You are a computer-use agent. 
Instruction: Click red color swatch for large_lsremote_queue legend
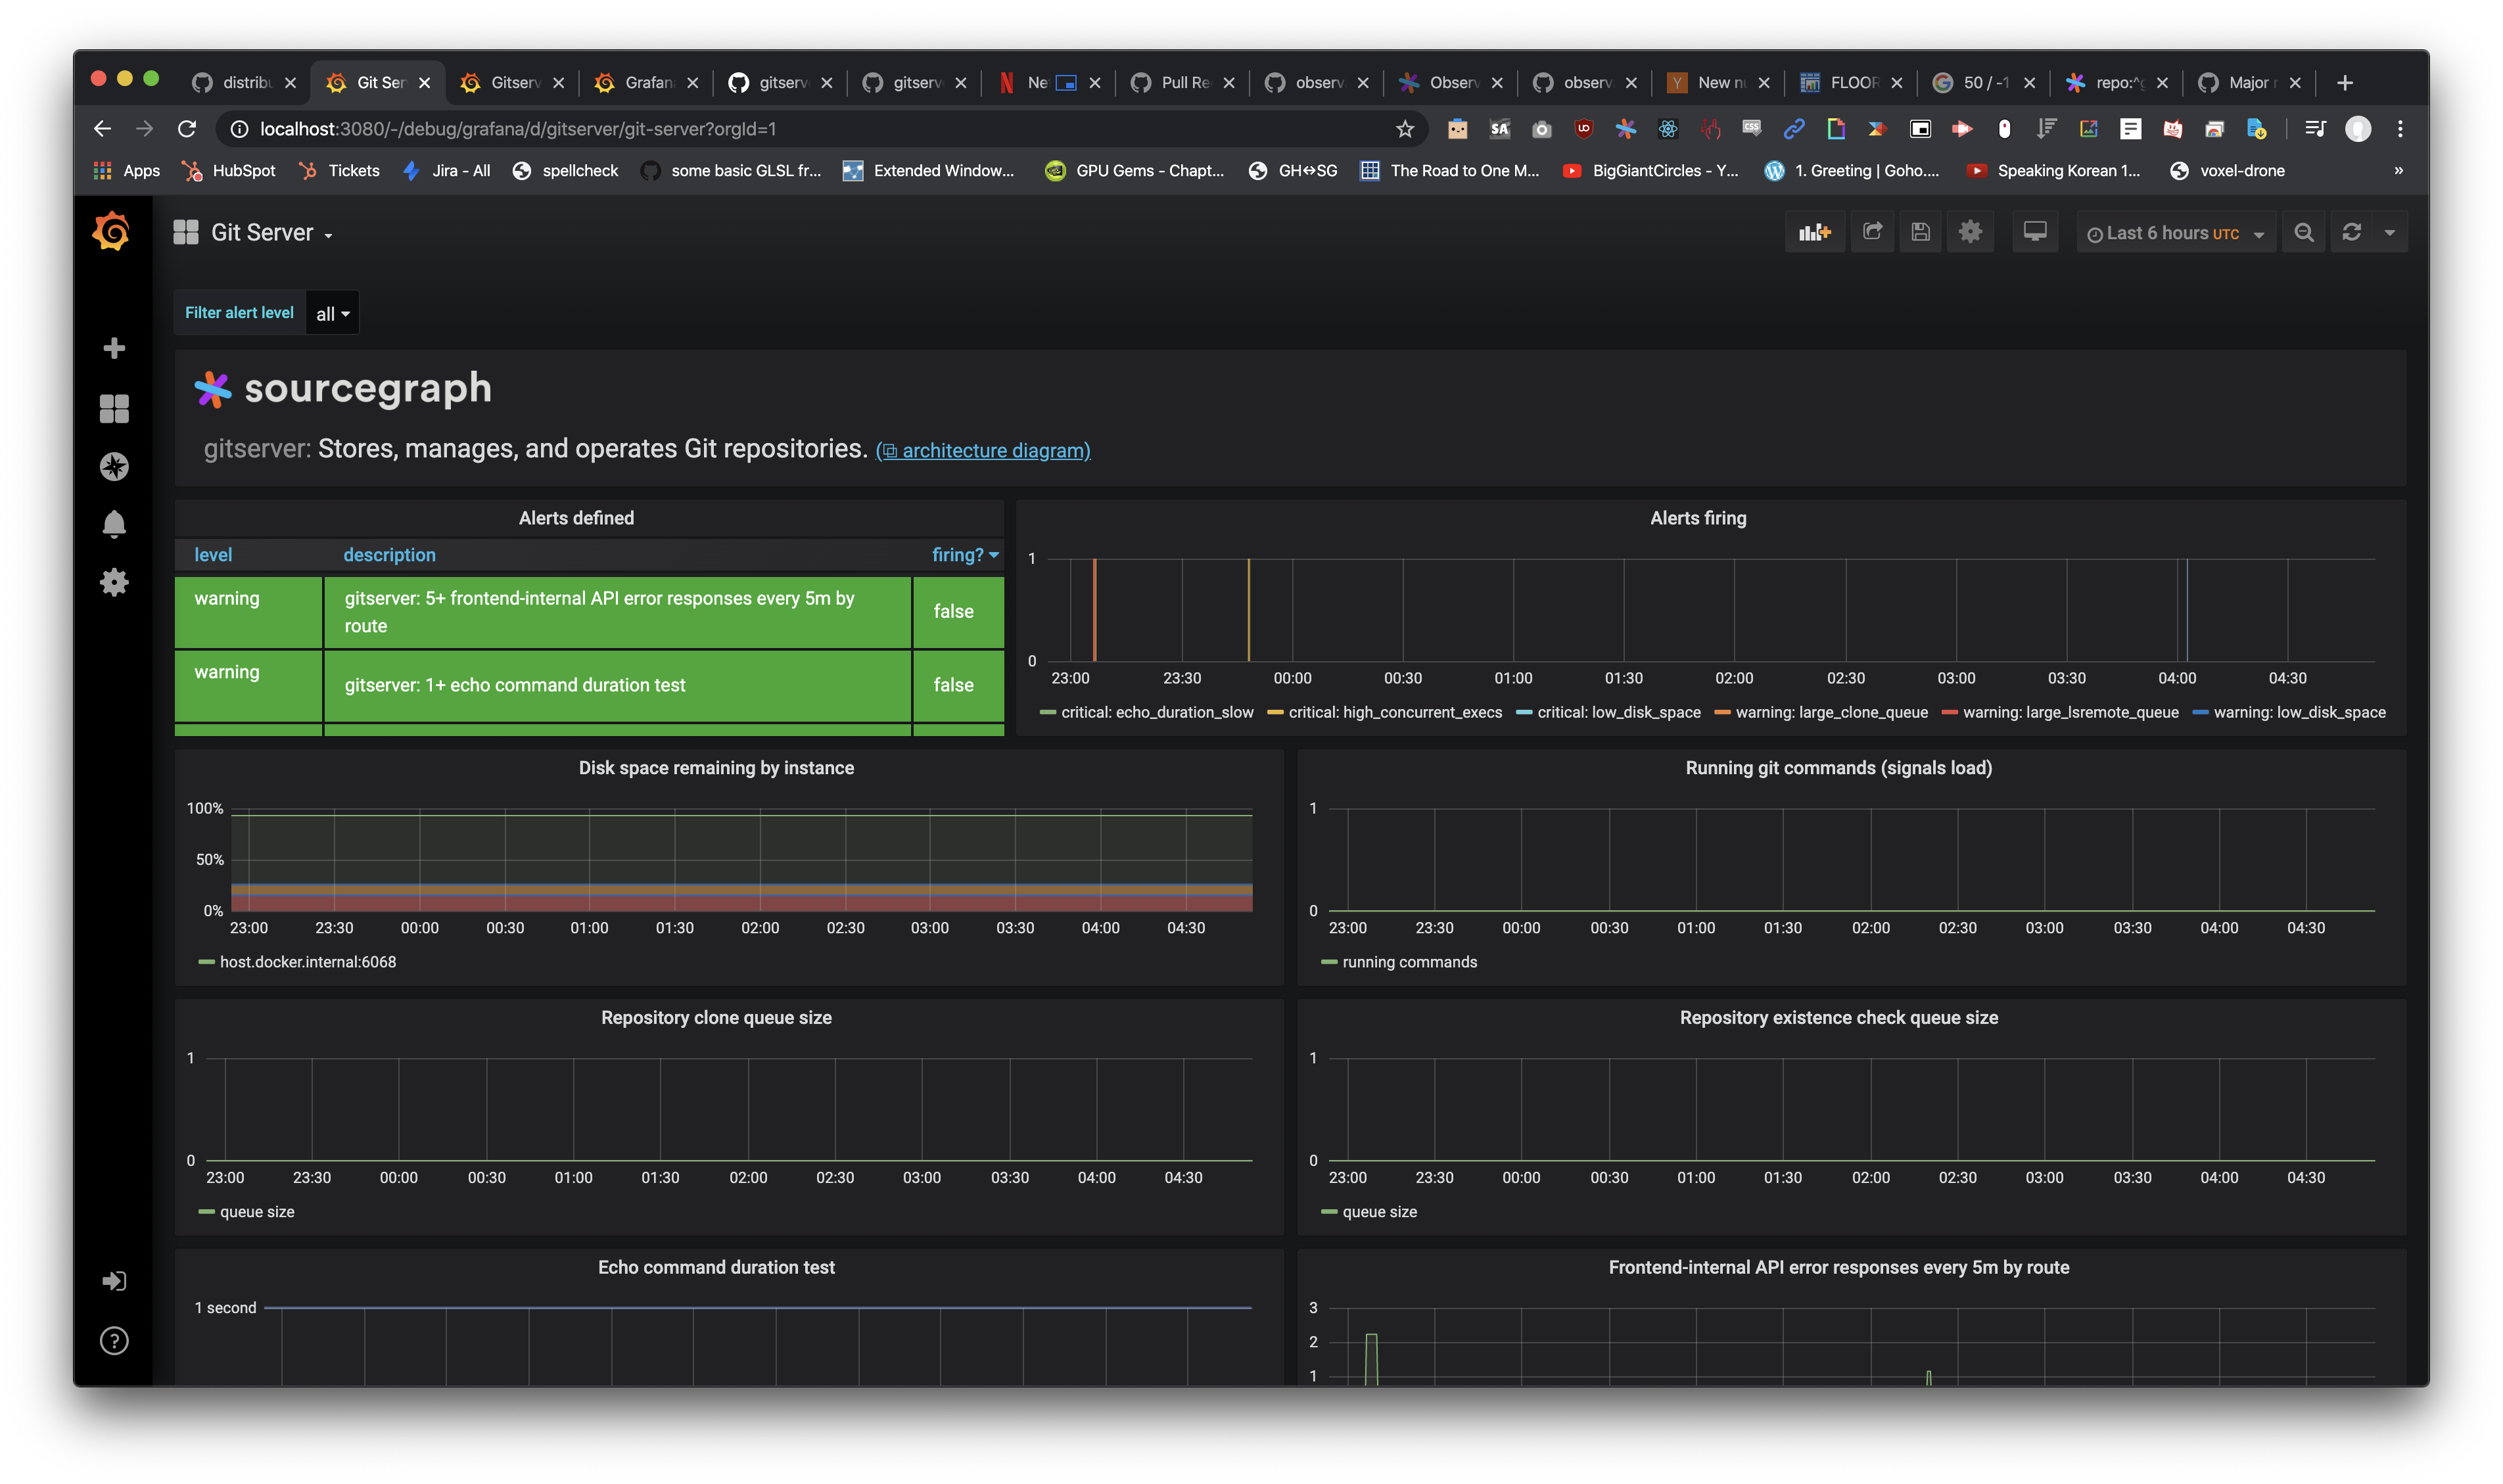(1949, 713)
